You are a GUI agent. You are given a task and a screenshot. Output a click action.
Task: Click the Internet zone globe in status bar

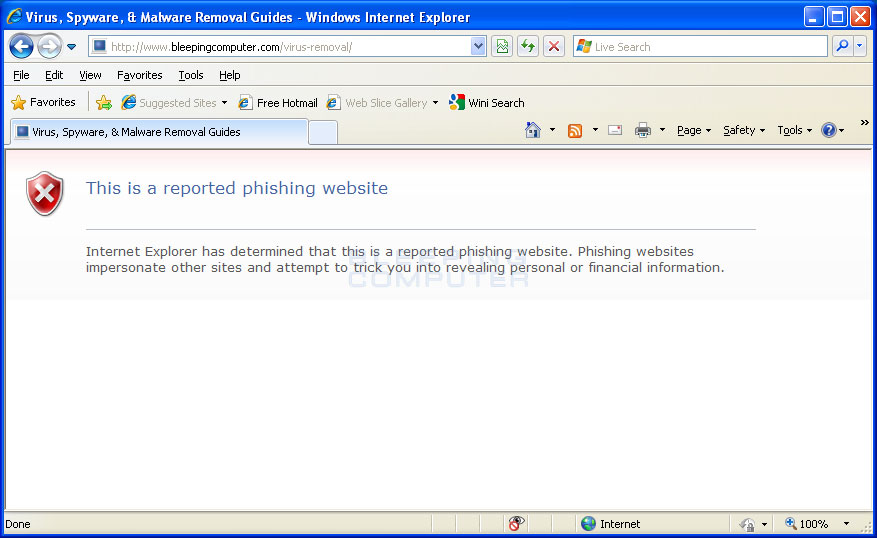(588, 523)
